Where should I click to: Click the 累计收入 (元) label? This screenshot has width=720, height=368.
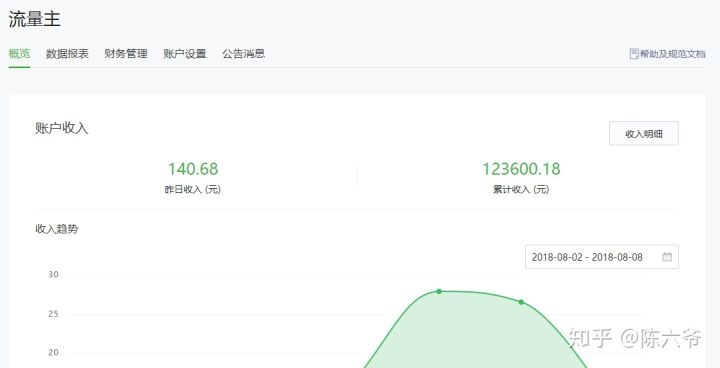coord(521,189)
